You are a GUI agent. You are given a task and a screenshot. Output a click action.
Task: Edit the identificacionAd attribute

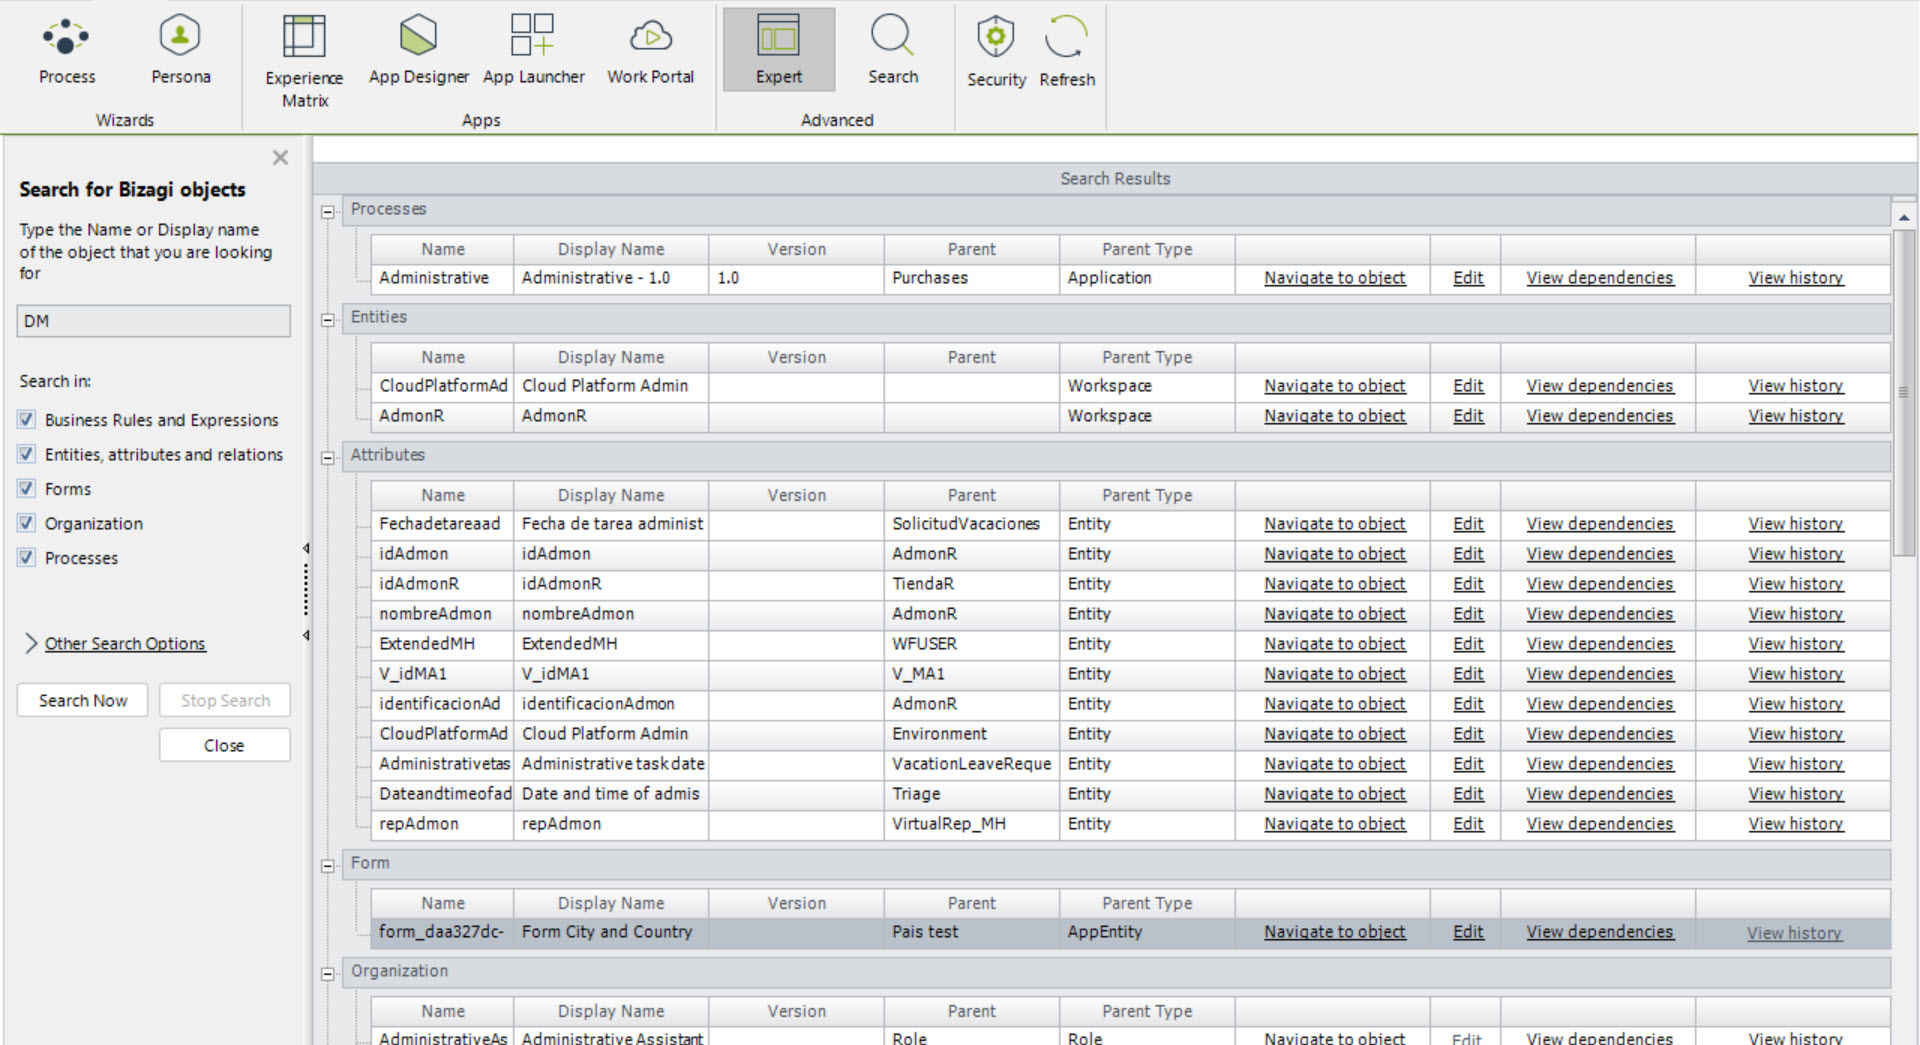tap(1468, 704)
